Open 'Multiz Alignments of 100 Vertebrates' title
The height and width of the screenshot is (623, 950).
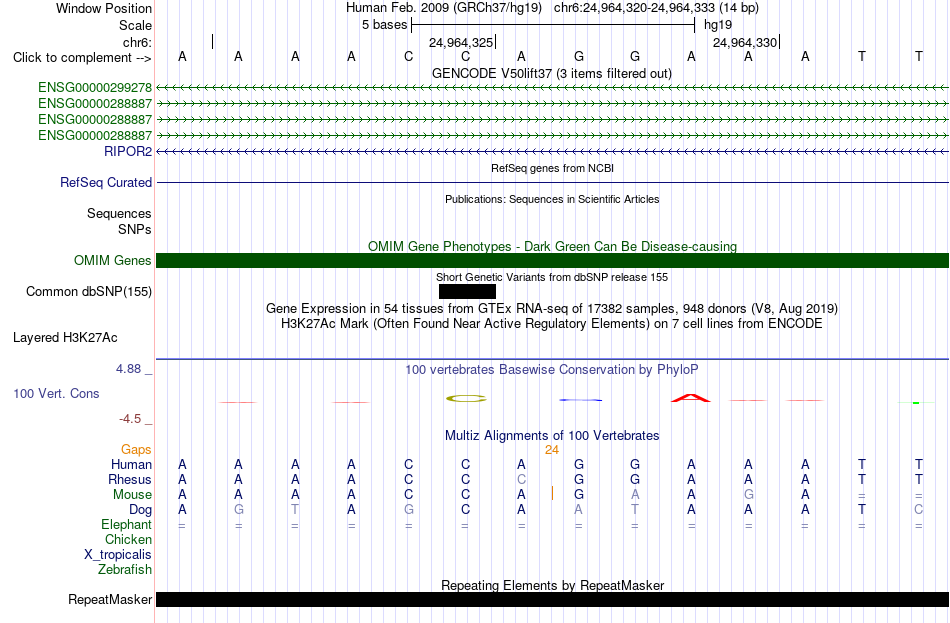552,435
